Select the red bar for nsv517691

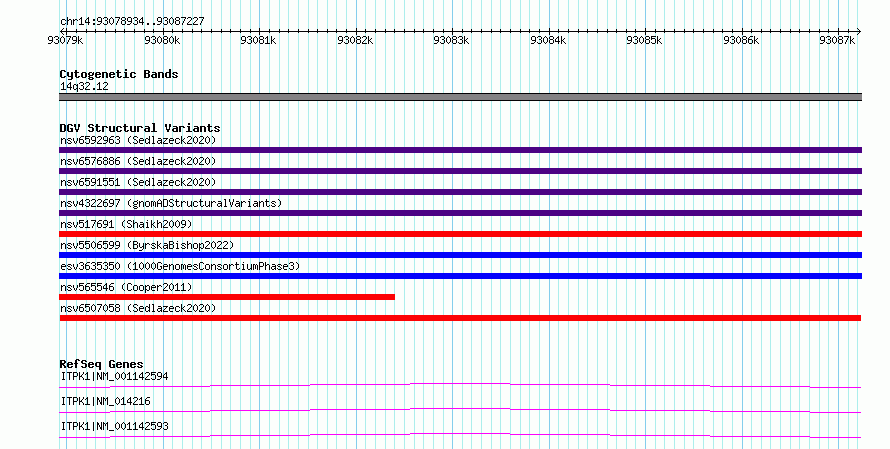pos(460,234)
